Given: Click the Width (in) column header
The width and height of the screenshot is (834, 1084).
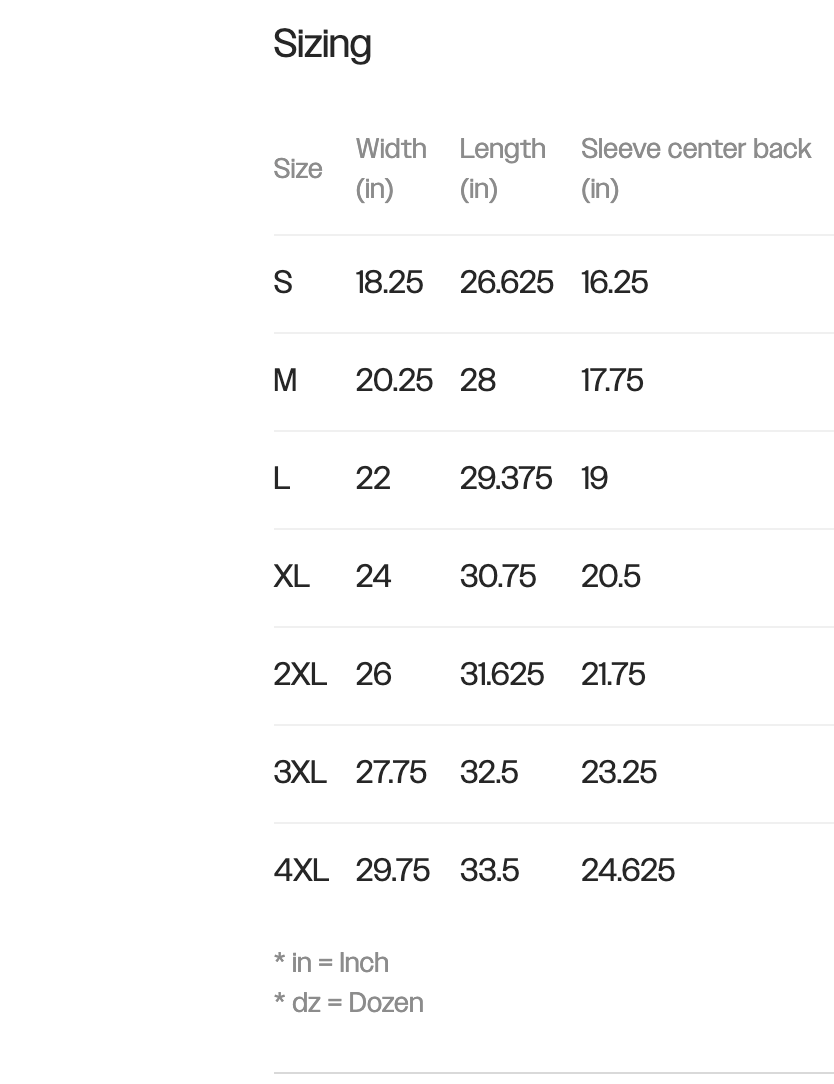Looking at the screenshot, I should coord(391,169).
